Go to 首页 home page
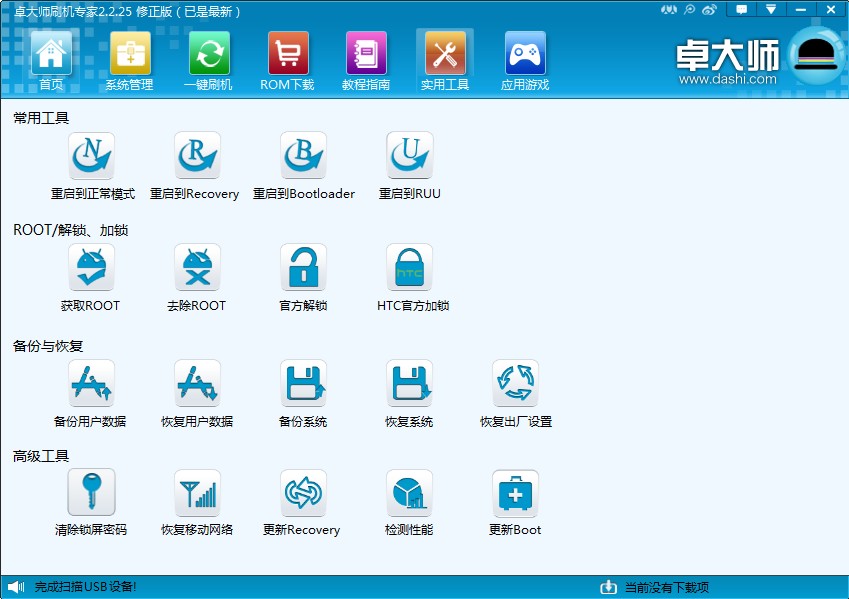849x599 pixels. (x=51, y=58)
